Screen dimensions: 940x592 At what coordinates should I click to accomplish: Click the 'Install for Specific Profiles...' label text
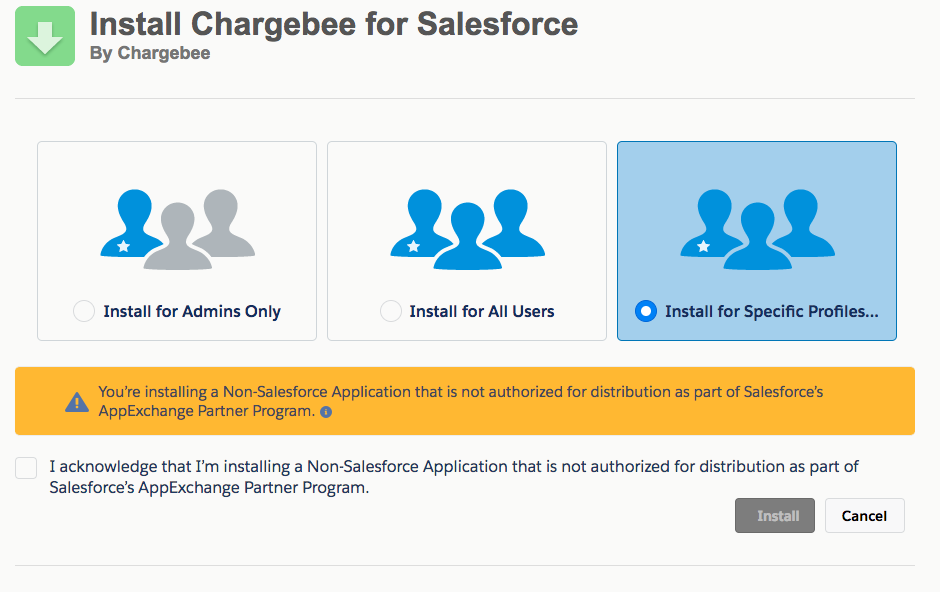coord(771,312)
